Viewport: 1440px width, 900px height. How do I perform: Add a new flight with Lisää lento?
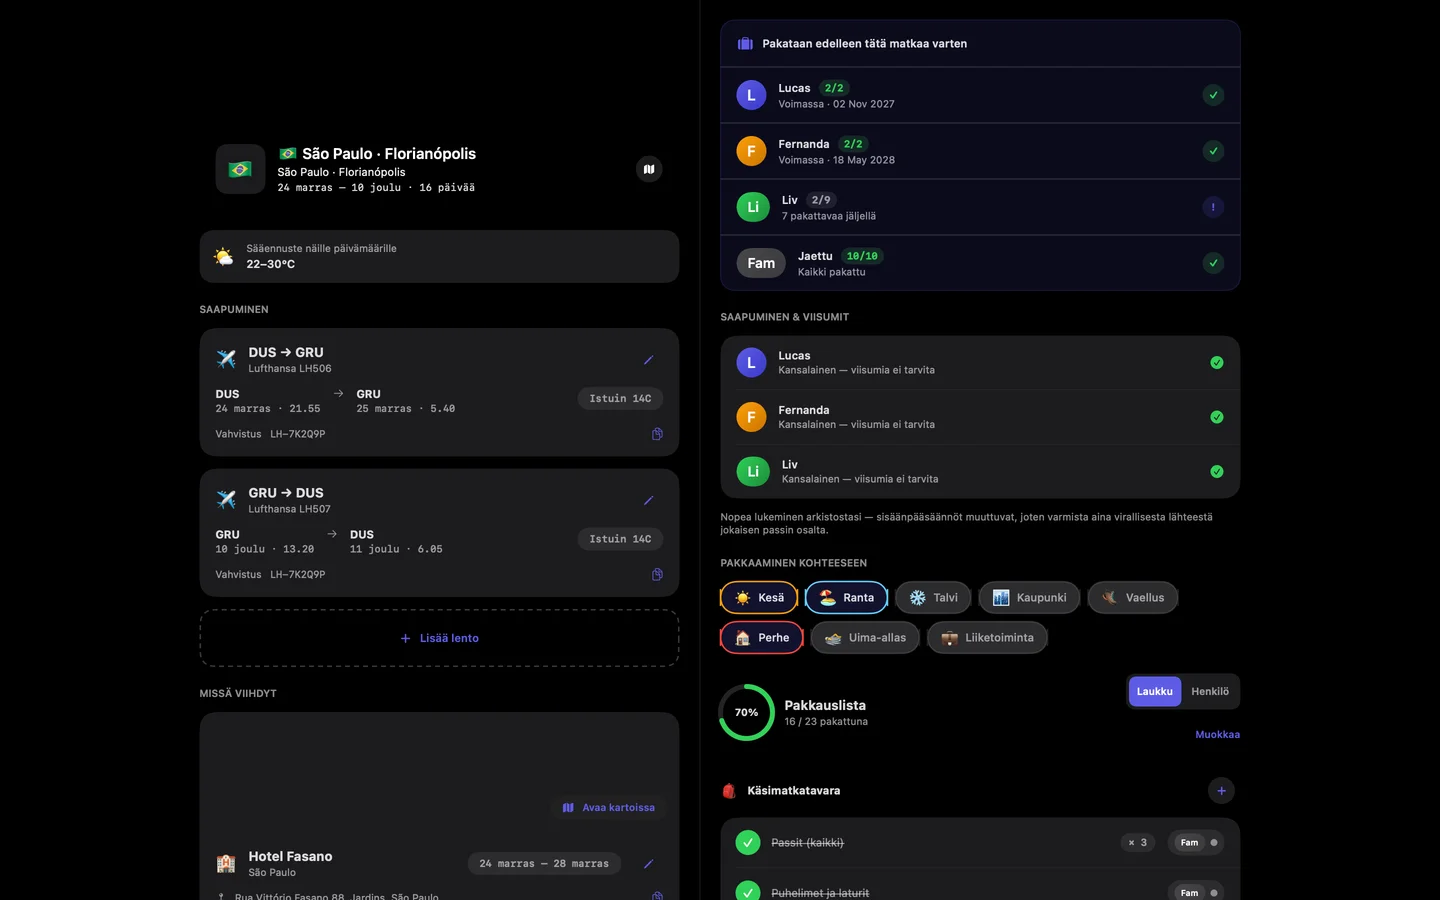(x=439, y=638)
